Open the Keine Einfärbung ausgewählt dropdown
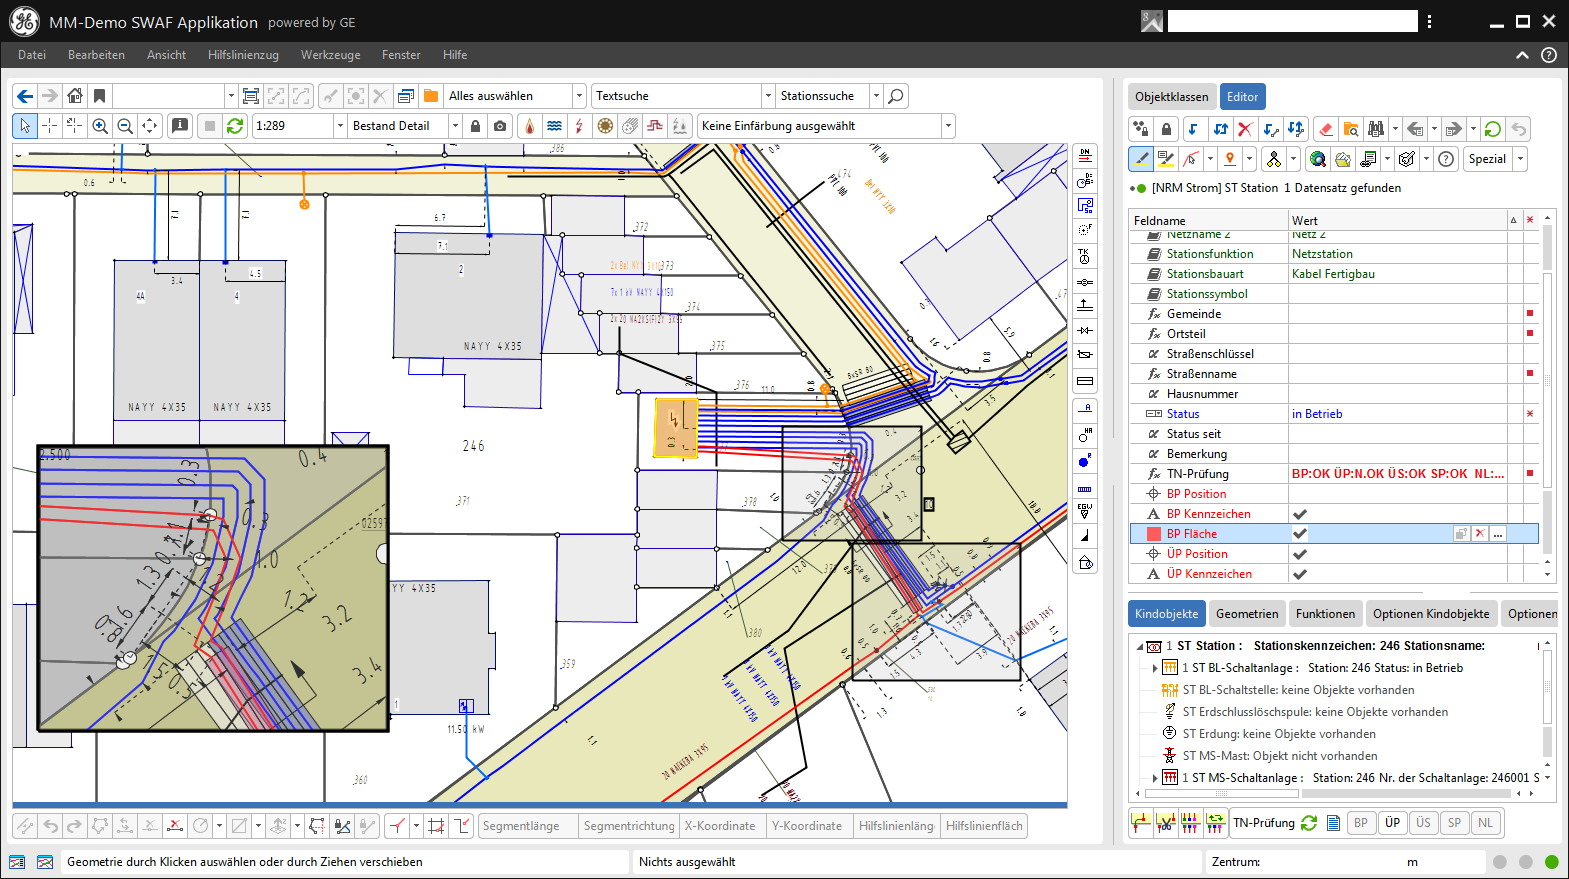This screenshot has width=1569, height=879. pos(948,126)
